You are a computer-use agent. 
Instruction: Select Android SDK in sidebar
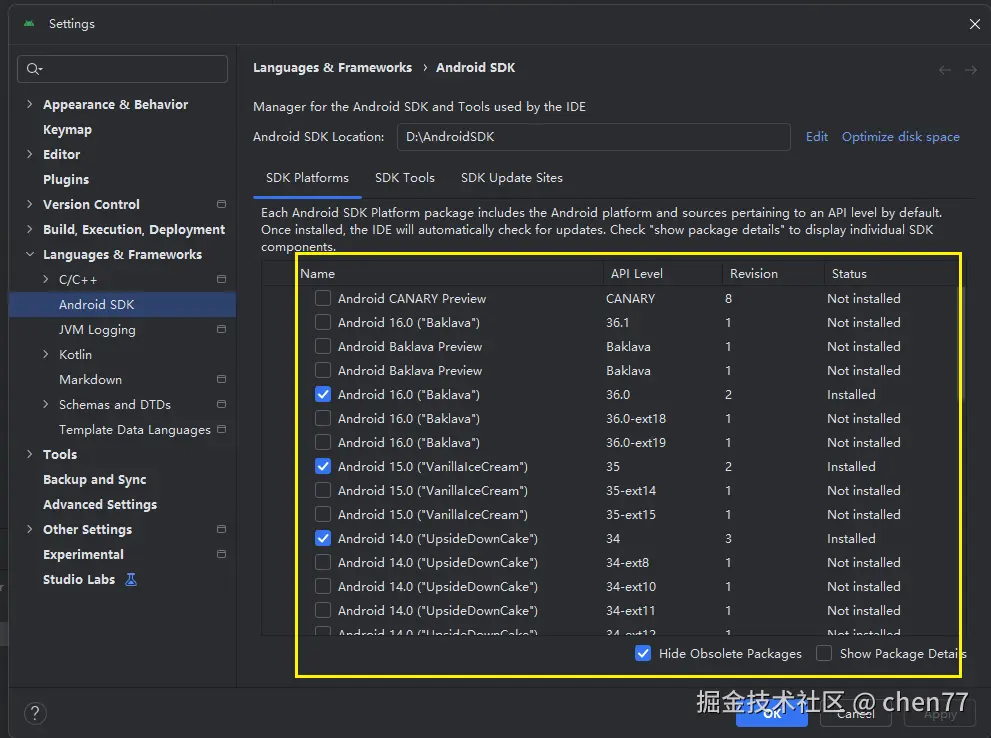coord(123,305)
